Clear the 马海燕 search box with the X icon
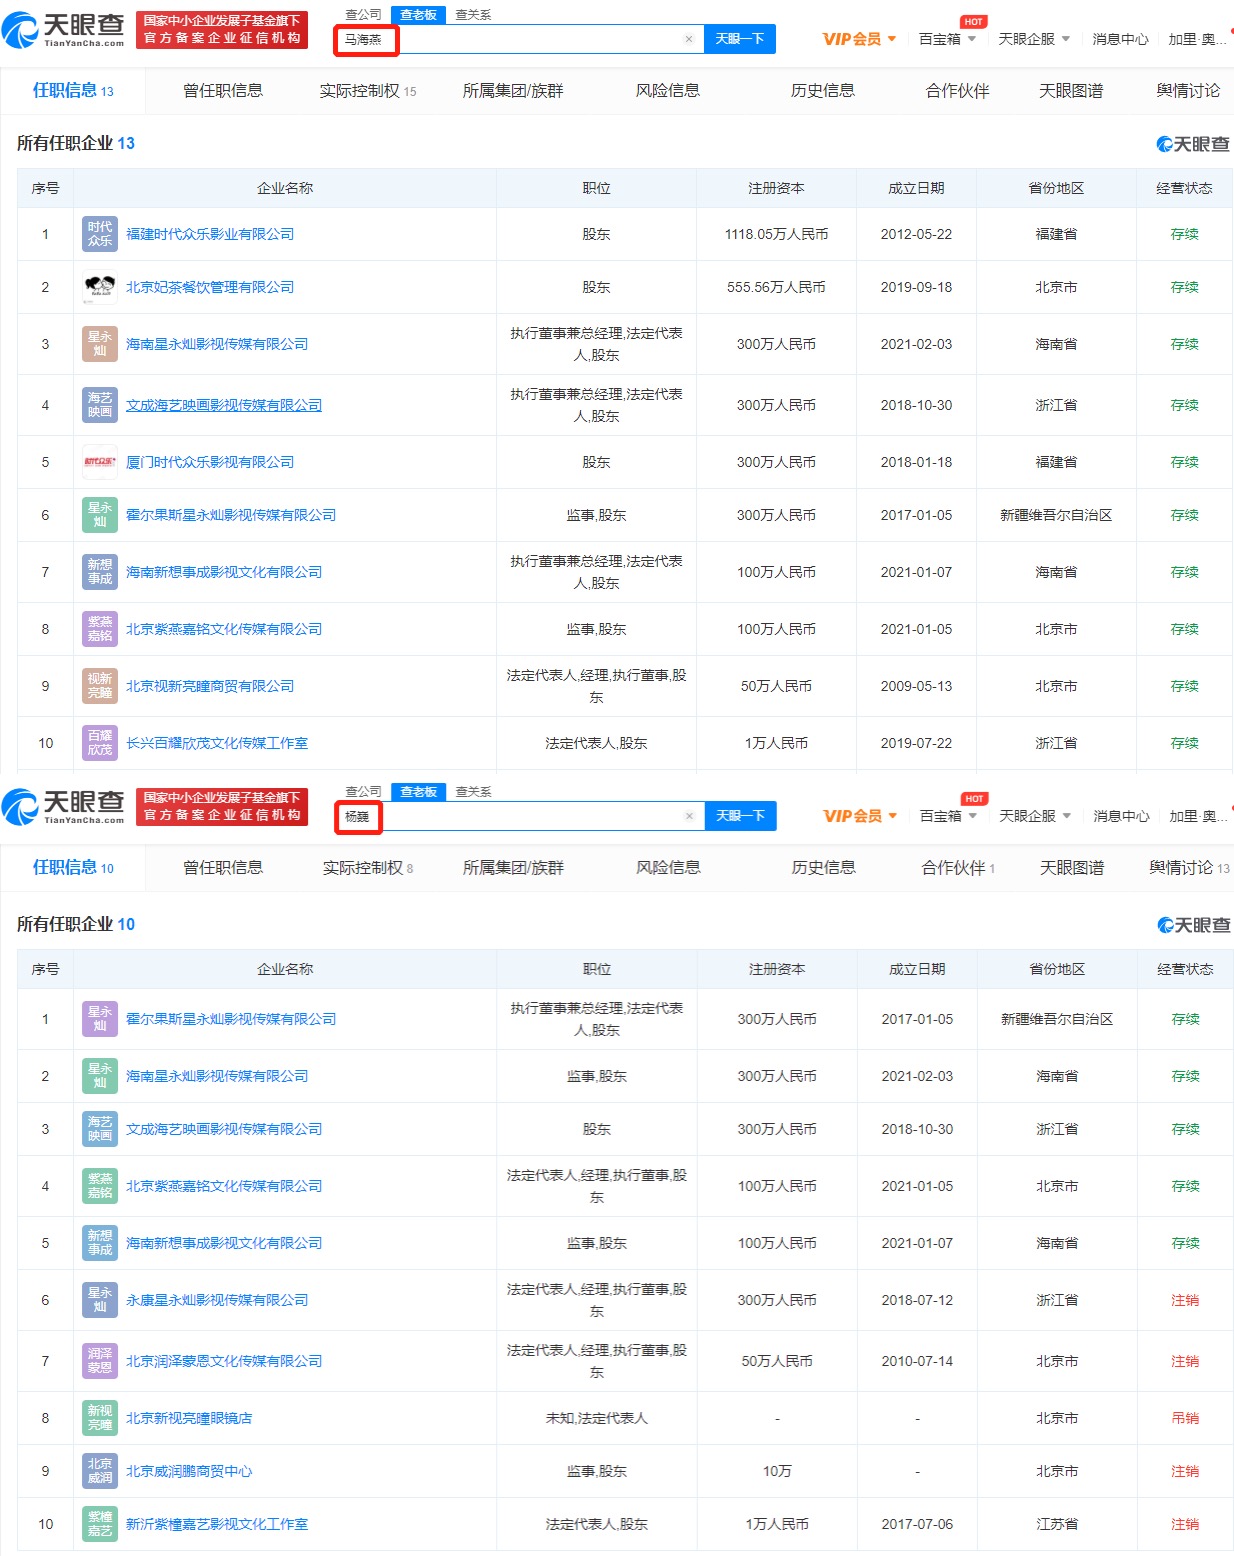Screen dimensions: 1234x1556 688,39
